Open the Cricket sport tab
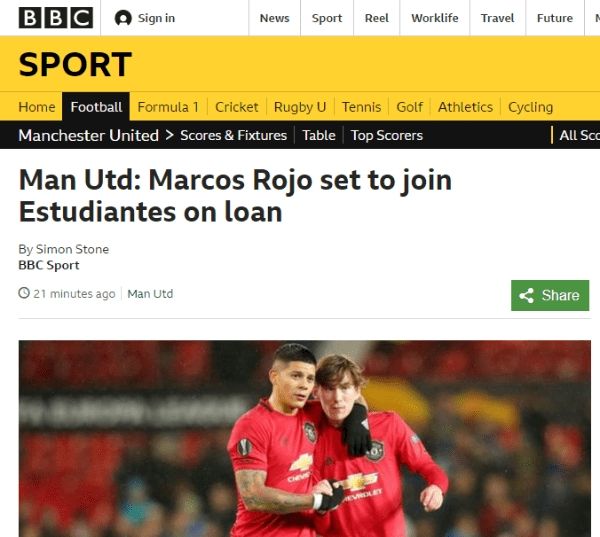This screenshot has width=600, height=537. 236,107
